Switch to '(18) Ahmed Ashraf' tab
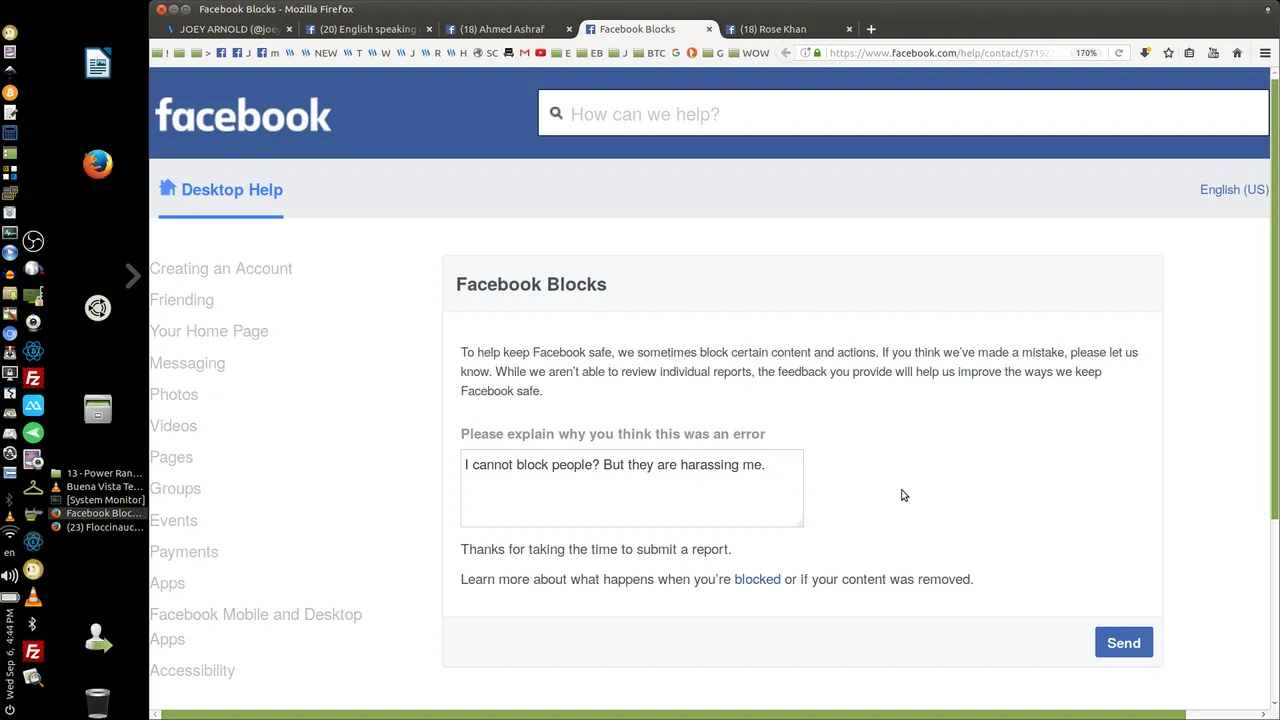 (508, 29)
